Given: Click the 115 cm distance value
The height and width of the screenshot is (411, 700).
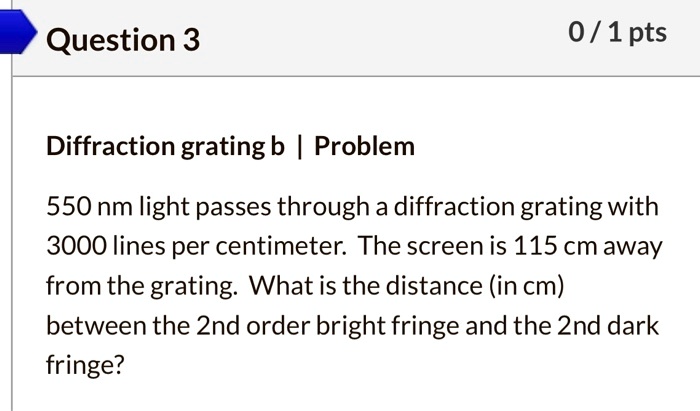Looking at the screenshot, I should point(555,246).
